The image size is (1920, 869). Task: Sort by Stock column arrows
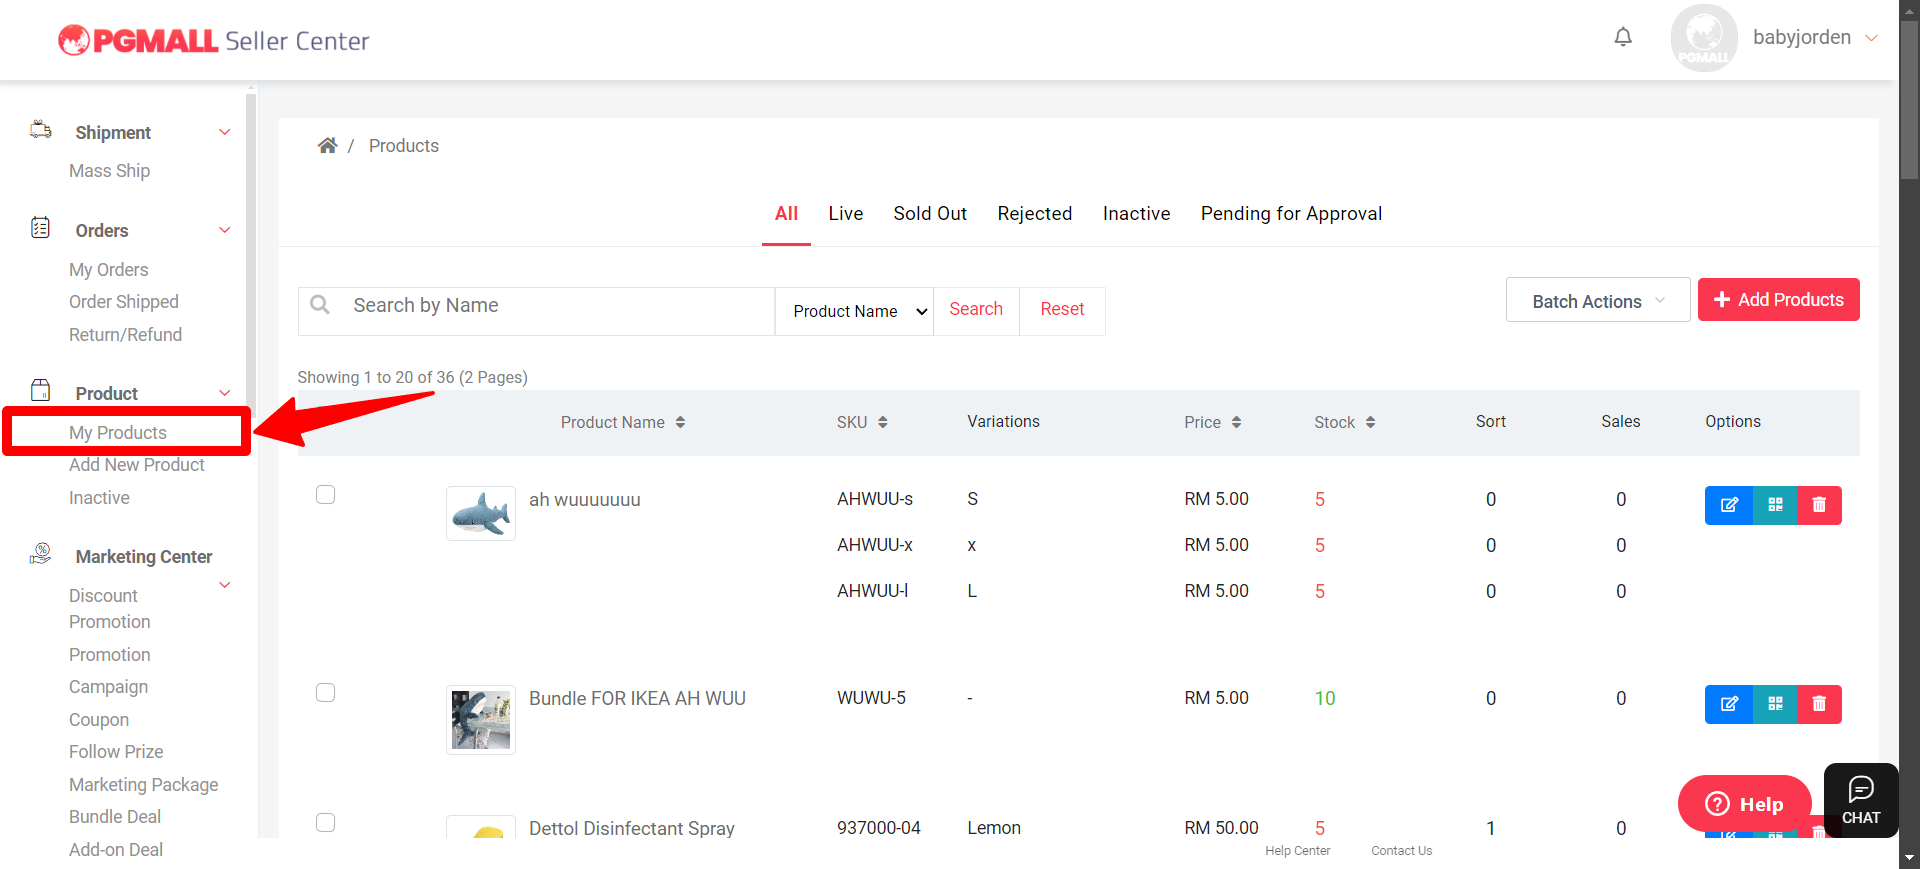tap(1370, 423)
